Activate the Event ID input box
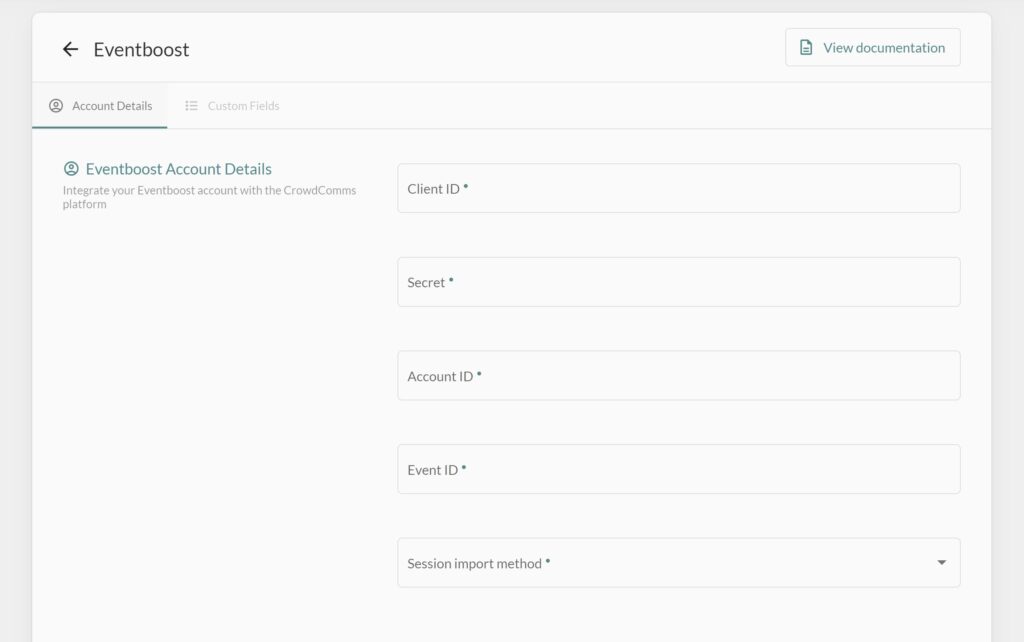Image resolution: width=1024 pixels, height=642 pixels. [678, 469]
